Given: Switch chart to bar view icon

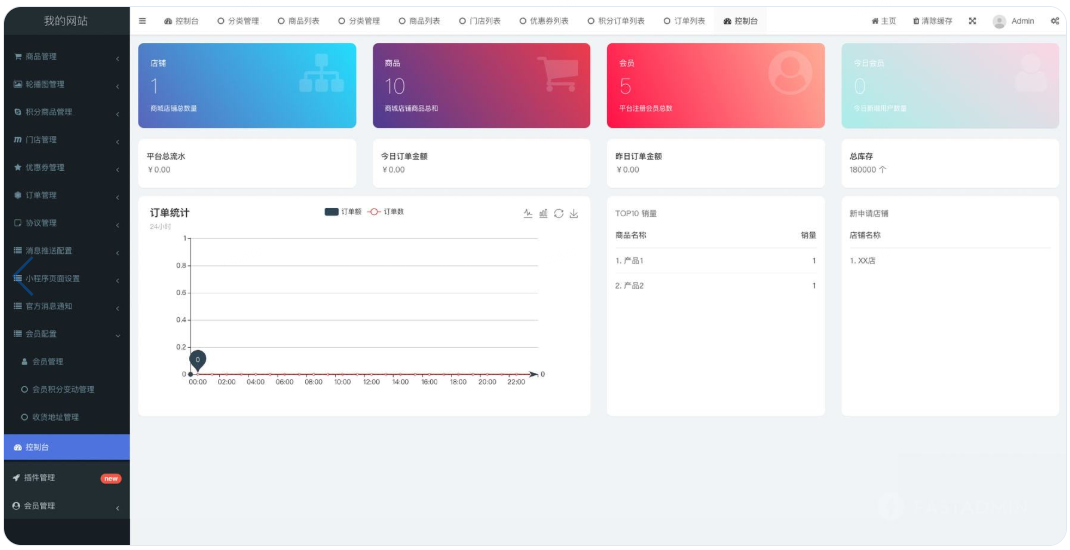Looking at the screenshot, I should click(543, 213).
